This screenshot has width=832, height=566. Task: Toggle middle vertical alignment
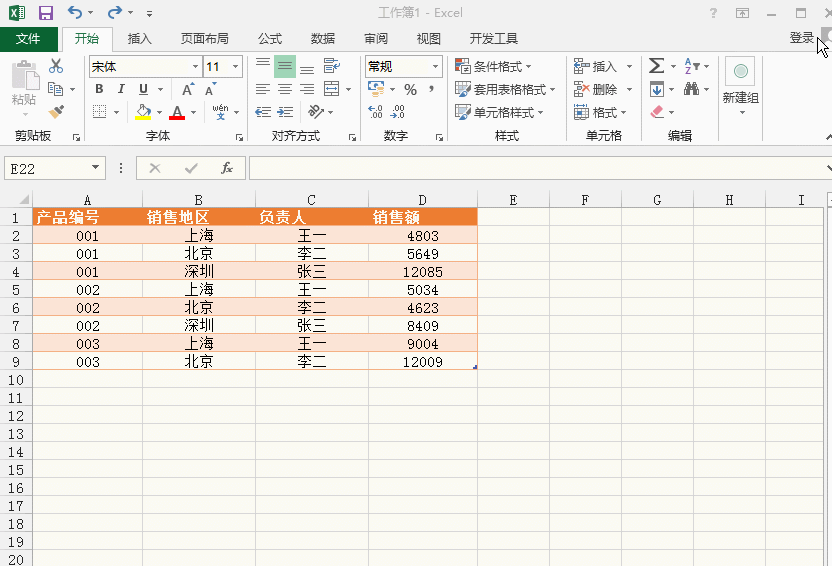(x=285, y=66)
